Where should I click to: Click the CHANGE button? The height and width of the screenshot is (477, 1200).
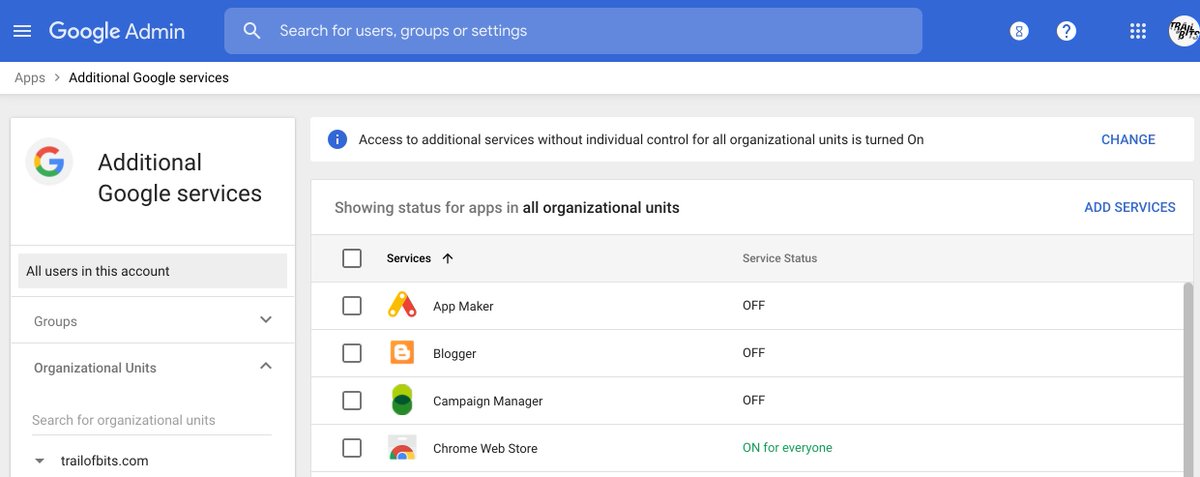coord(1128,140)
